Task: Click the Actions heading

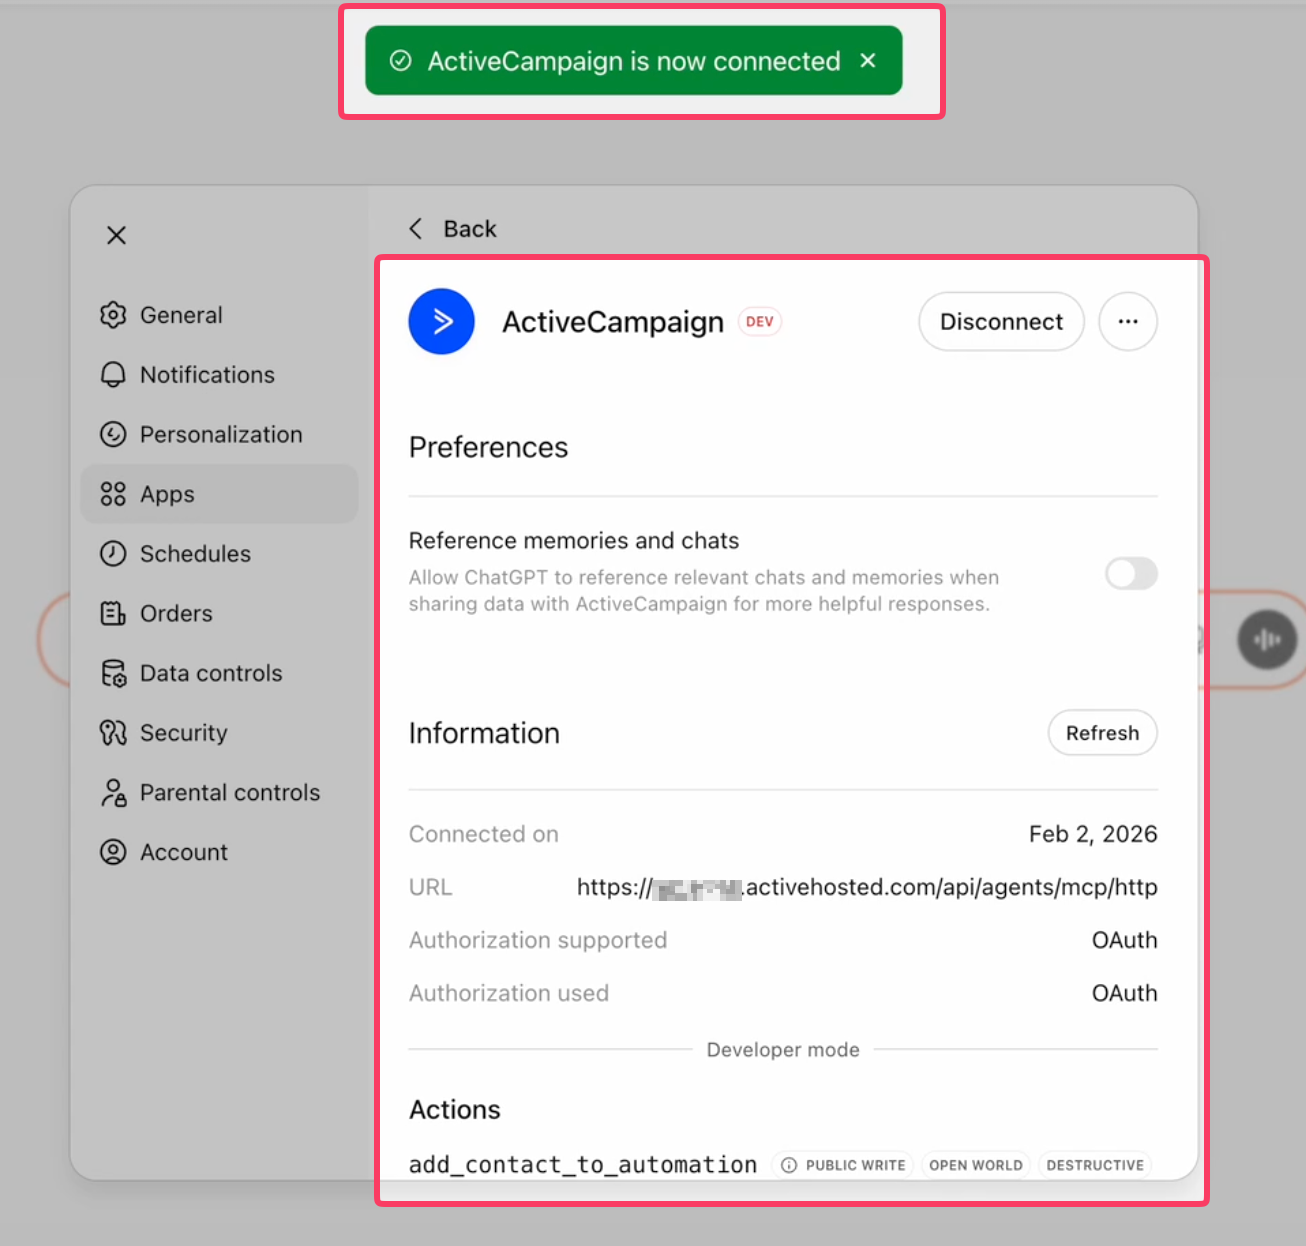Action: pyautogui.click(x=455, y=1110)
